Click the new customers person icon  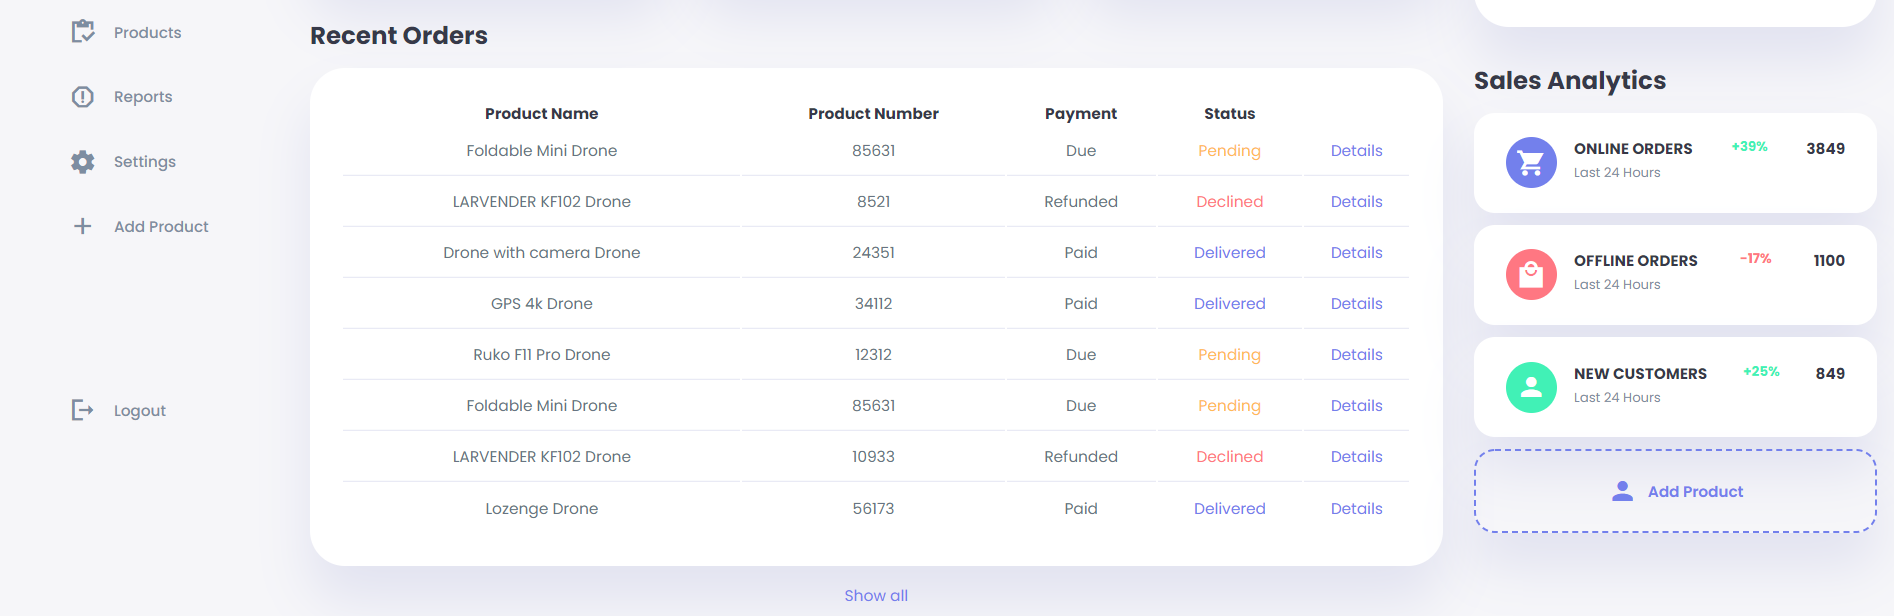click(1531, 387)
